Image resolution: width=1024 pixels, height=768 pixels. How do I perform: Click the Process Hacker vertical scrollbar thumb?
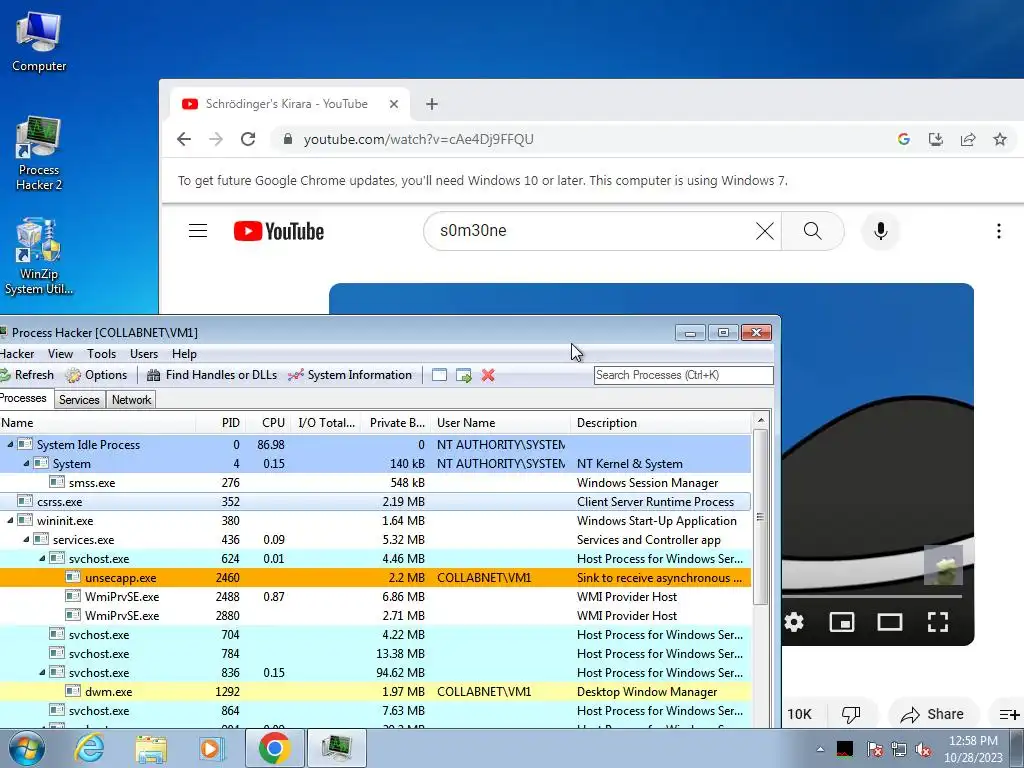click(760, 517)
